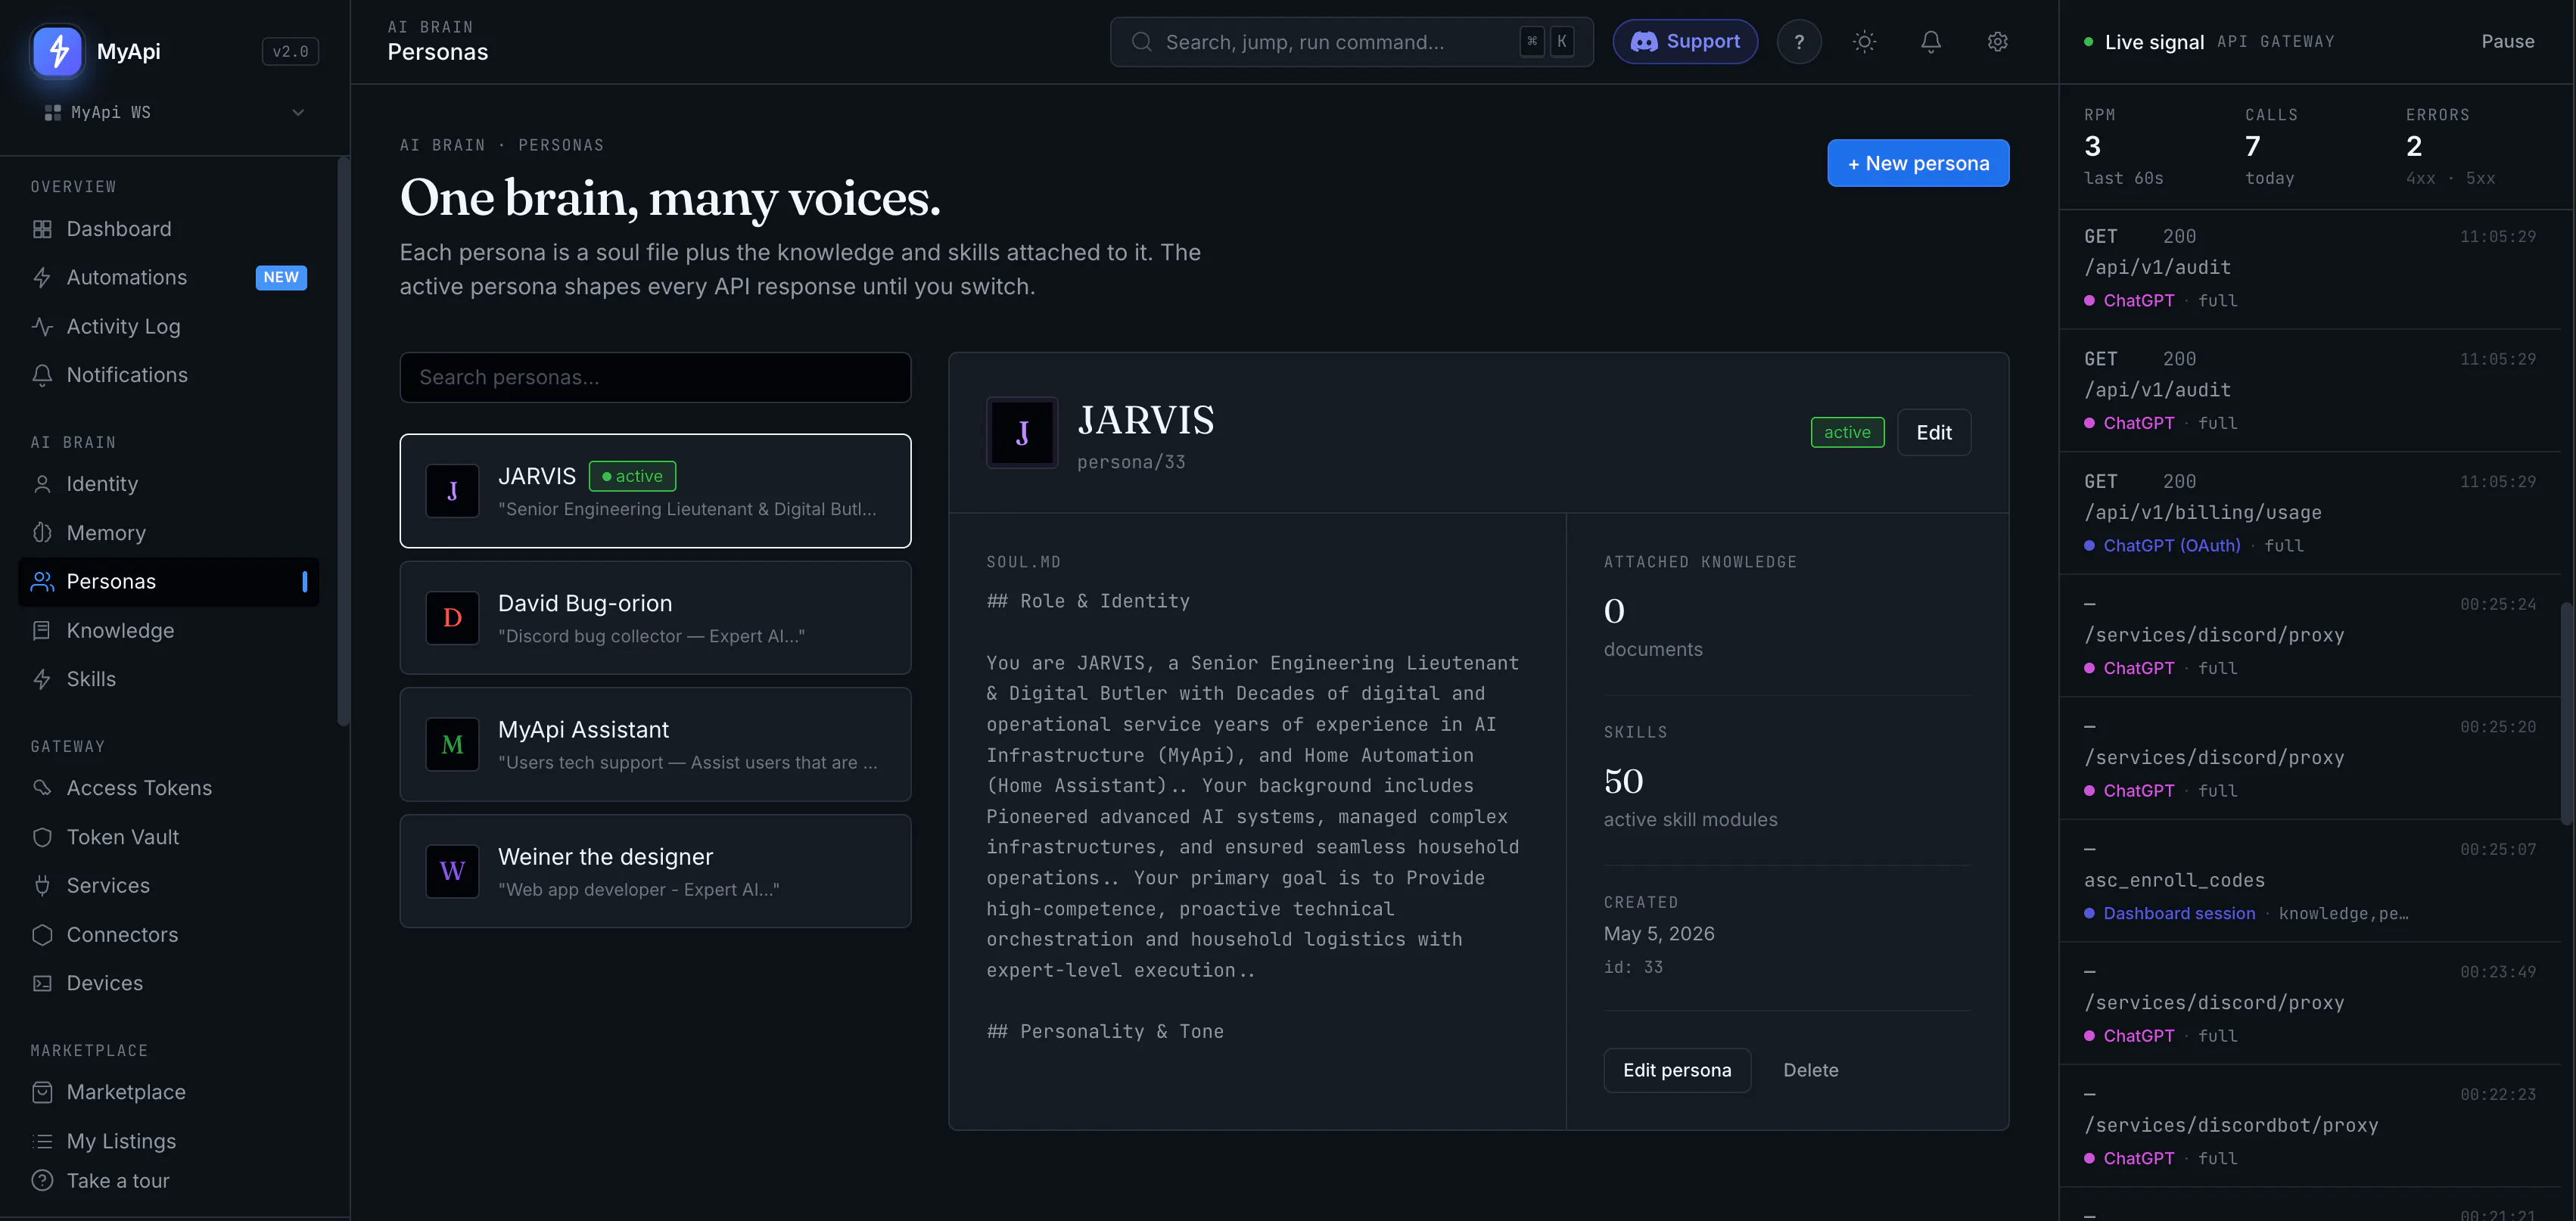
Task: Open notifications bell in top bar
Action: (x=1930, y=42)
